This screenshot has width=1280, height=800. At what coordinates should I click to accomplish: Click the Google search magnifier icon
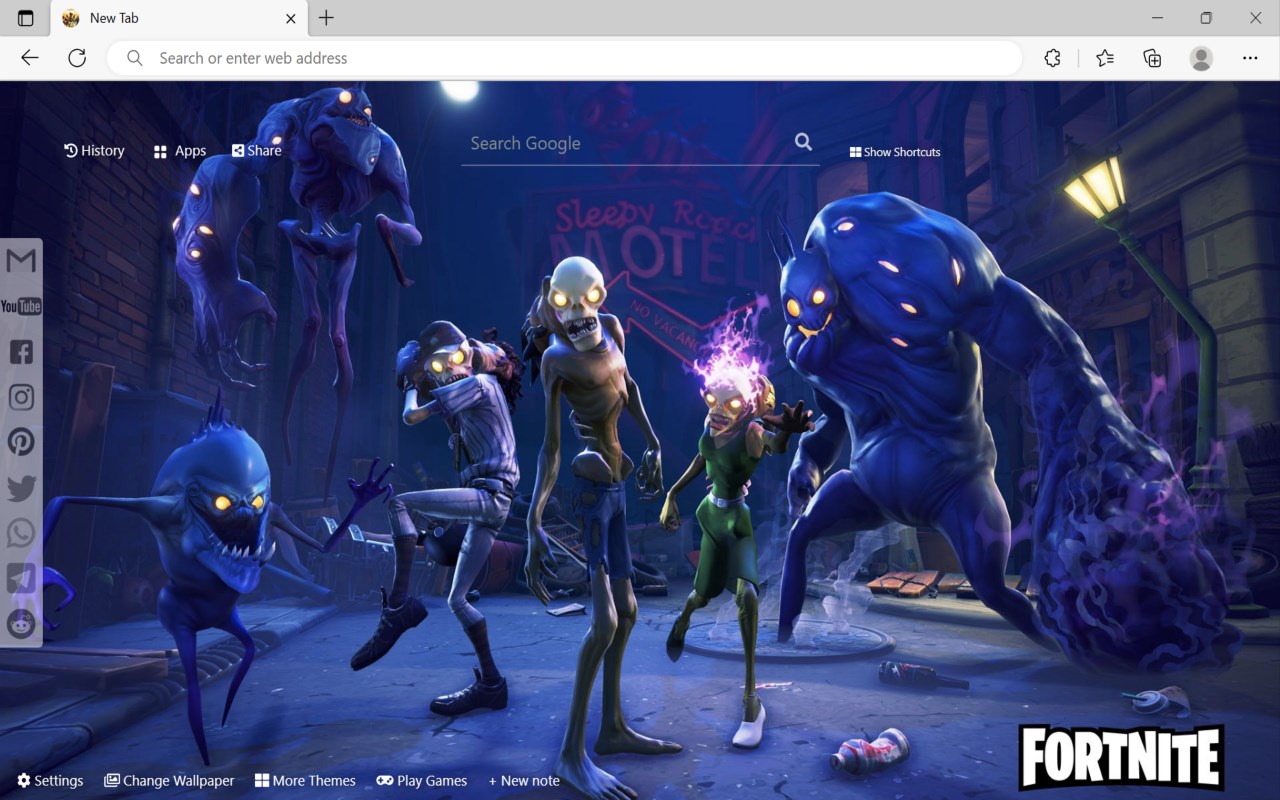click(x=803, y=142)
